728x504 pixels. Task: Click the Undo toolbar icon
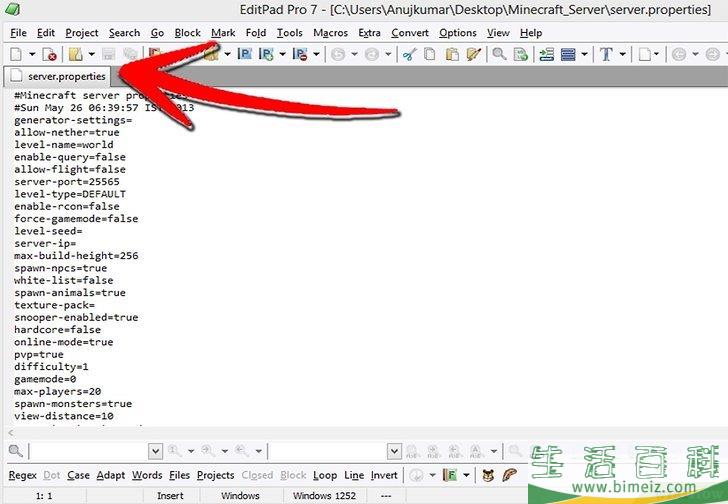(338, 54)
